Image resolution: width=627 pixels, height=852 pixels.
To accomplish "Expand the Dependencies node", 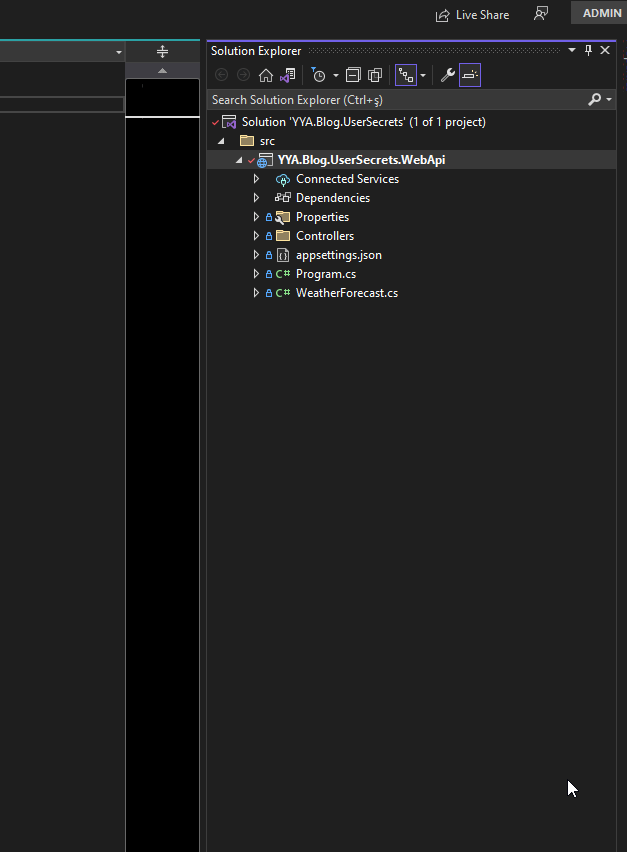I will point(256,198).
